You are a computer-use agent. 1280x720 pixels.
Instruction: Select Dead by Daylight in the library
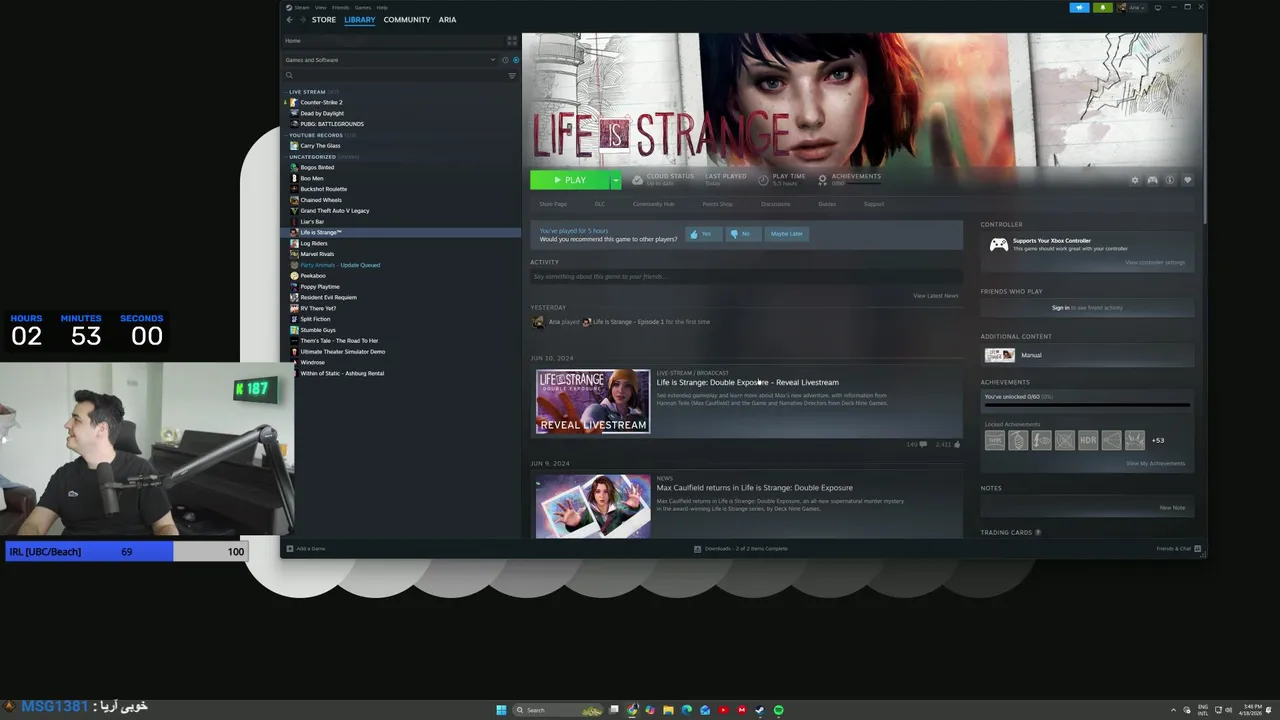coord(322,114)
